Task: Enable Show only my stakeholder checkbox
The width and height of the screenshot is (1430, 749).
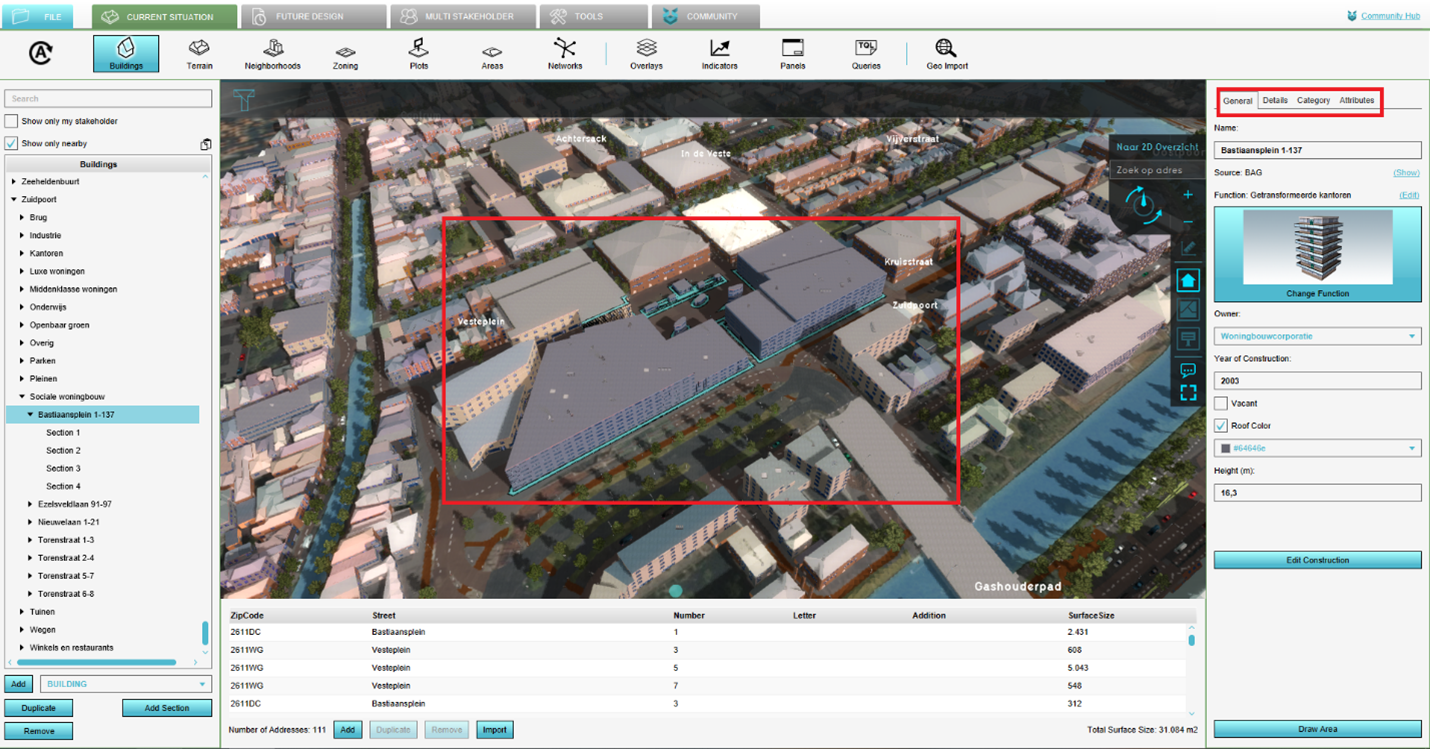Action: (x=12, y=121)
